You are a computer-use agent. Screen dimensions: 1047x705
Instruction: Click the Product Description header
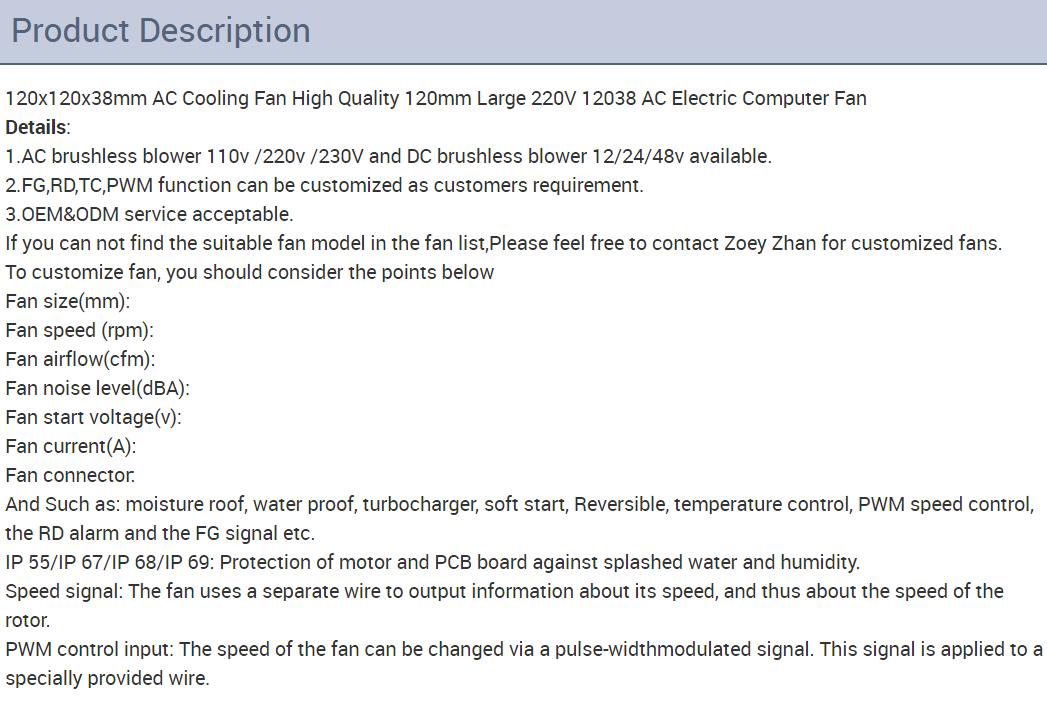point(161,31)
